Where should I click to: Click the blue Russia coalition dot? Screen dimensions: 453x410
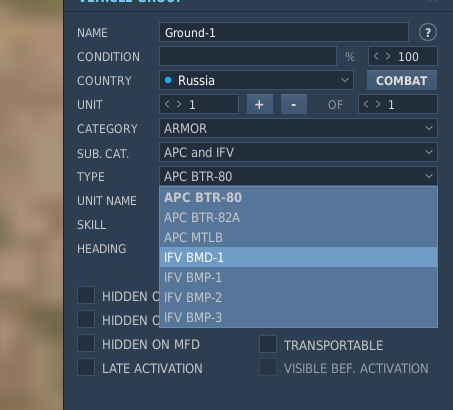168,80
